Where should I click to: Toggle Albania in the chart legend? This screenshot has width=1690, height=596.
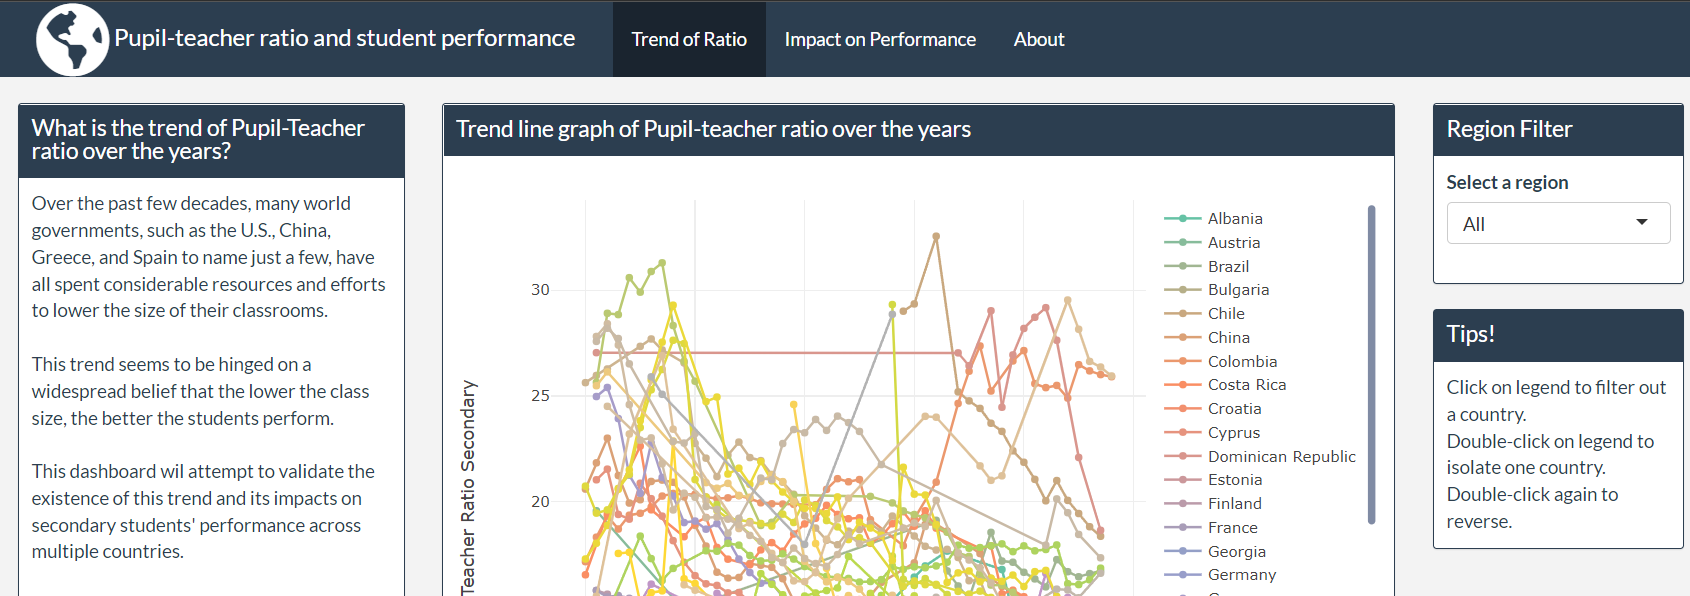pos(1235,219)
